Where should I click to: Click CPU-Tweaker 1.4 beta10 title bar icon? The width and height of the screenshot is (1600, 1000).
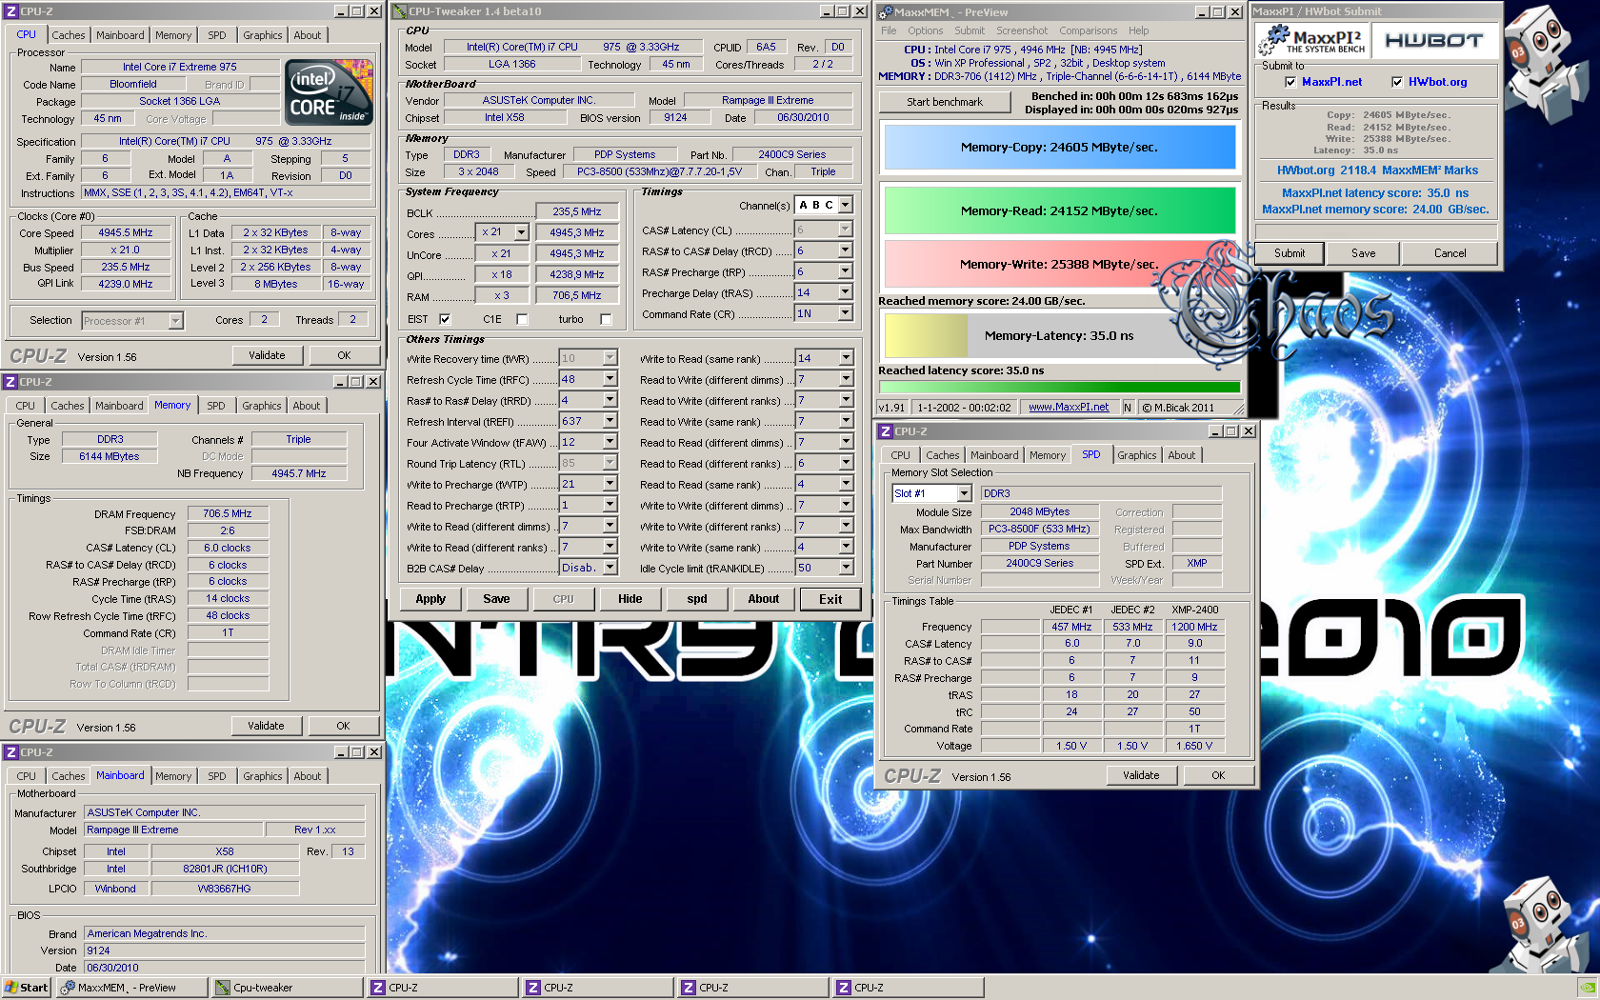point(399,12)
